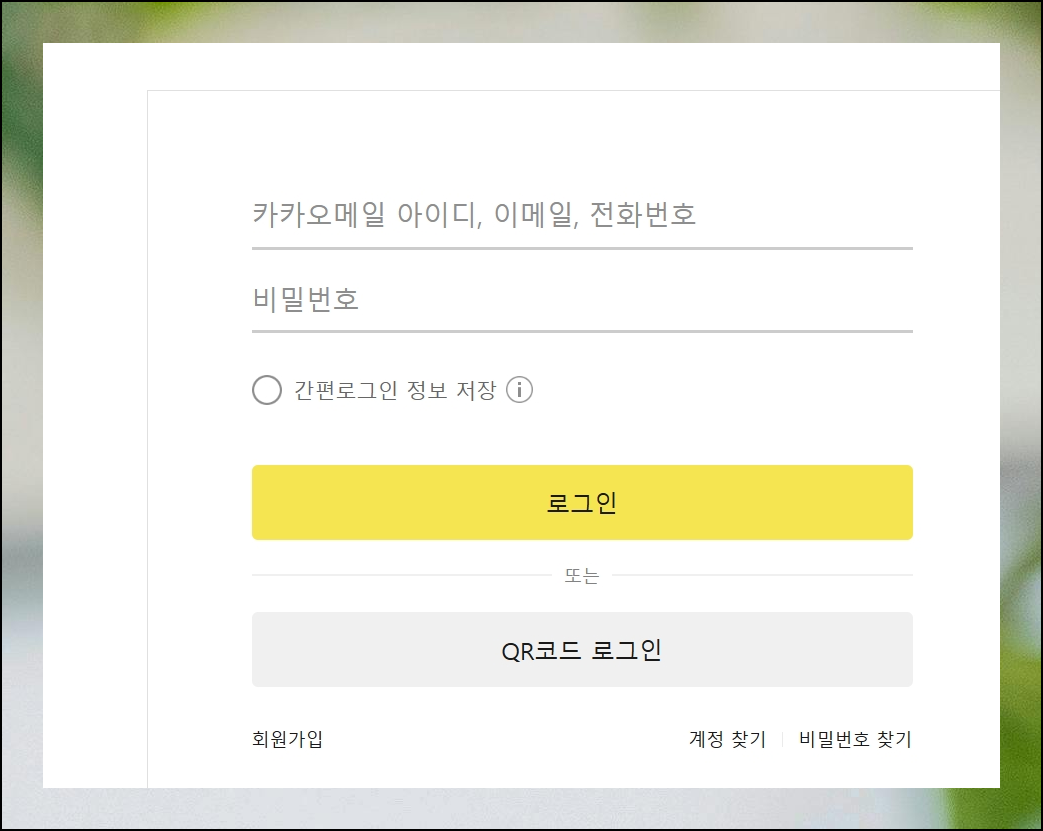The height and width of the screenshot is (831, 1043).
Task: Click the white margin left of the login panel
Action: pos(95,413)
